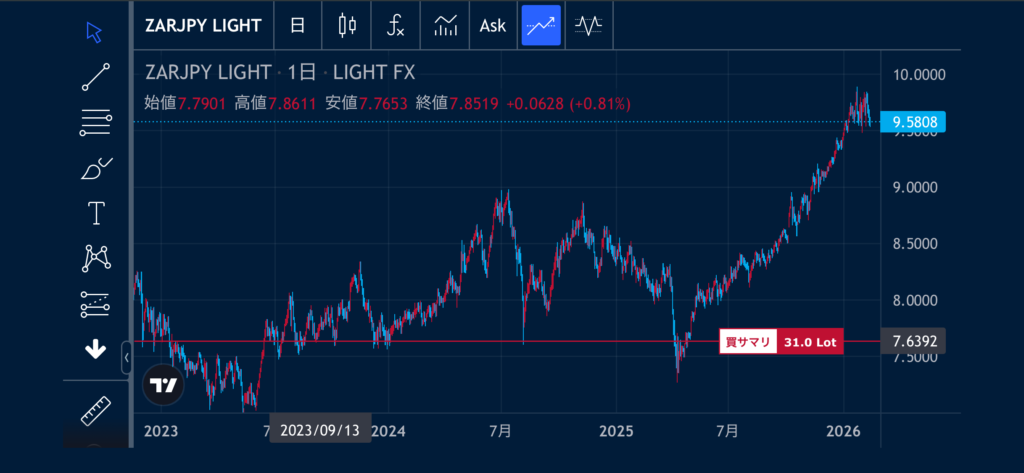Open the fx indicators menu

pyautogui.click(x=395, y=26)
